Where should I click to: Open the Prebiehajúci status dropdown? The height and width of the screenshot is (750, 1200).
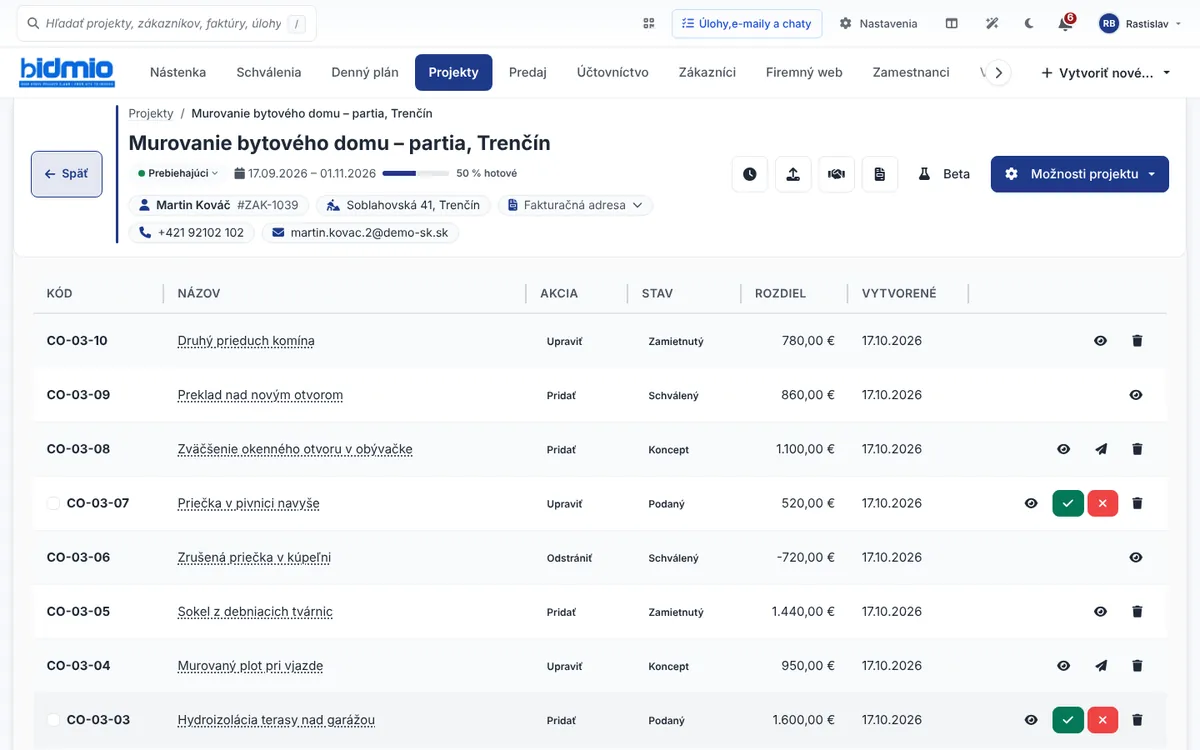click(x=178, y=173)
